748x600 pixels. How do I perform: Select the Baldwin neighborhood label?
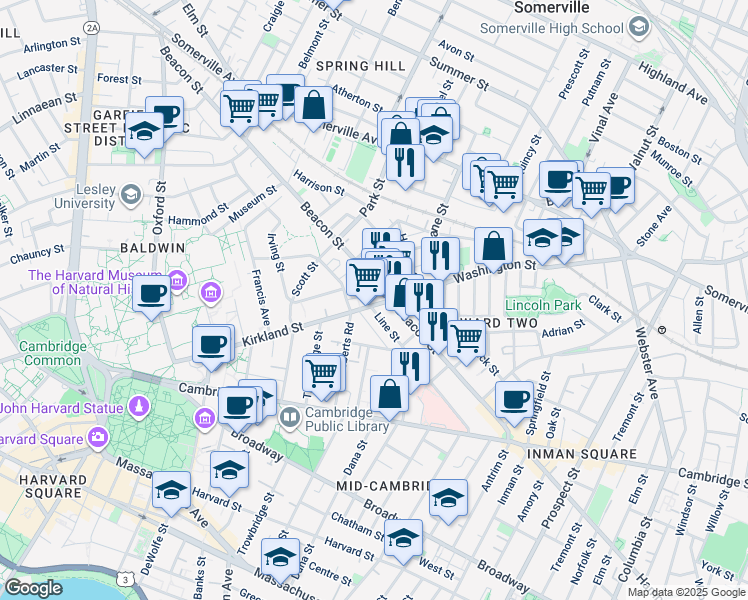pyautogui.click(x=153, y=248)
